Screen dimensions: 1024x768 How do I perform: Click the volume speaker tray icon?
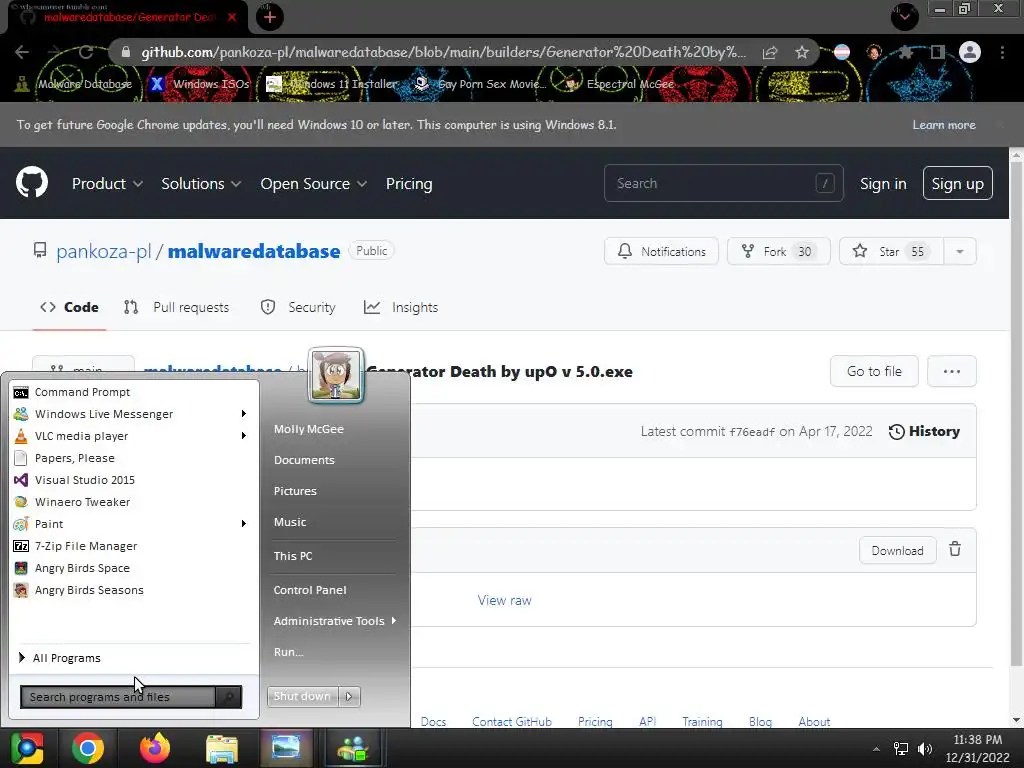coord(925,749)
